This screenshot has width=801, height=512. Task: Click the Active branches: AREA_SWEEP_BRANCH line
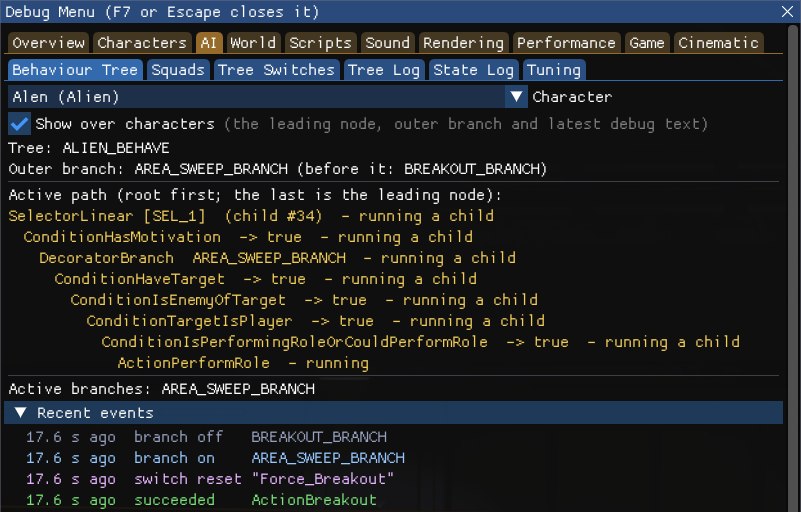(161, 389)
